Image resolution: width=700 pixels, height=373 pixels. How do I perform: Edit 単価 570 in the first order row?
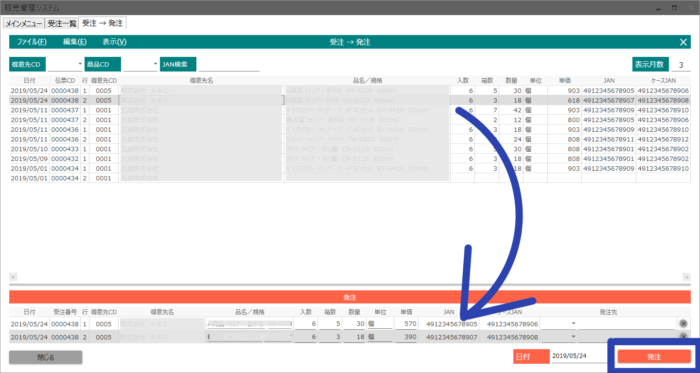click(x=406, y=323)
